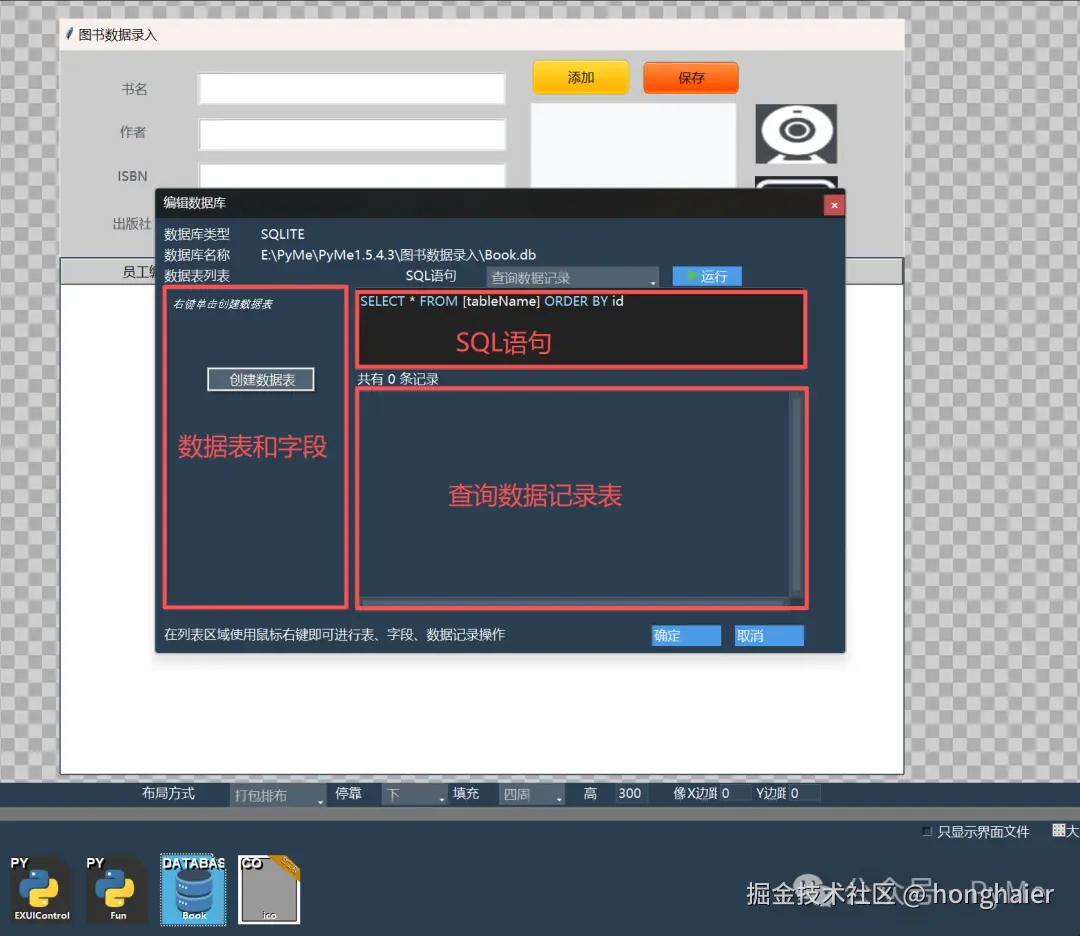Open the EXUIControl Python file icon
1080x936 pixels.
pos(40,888)
